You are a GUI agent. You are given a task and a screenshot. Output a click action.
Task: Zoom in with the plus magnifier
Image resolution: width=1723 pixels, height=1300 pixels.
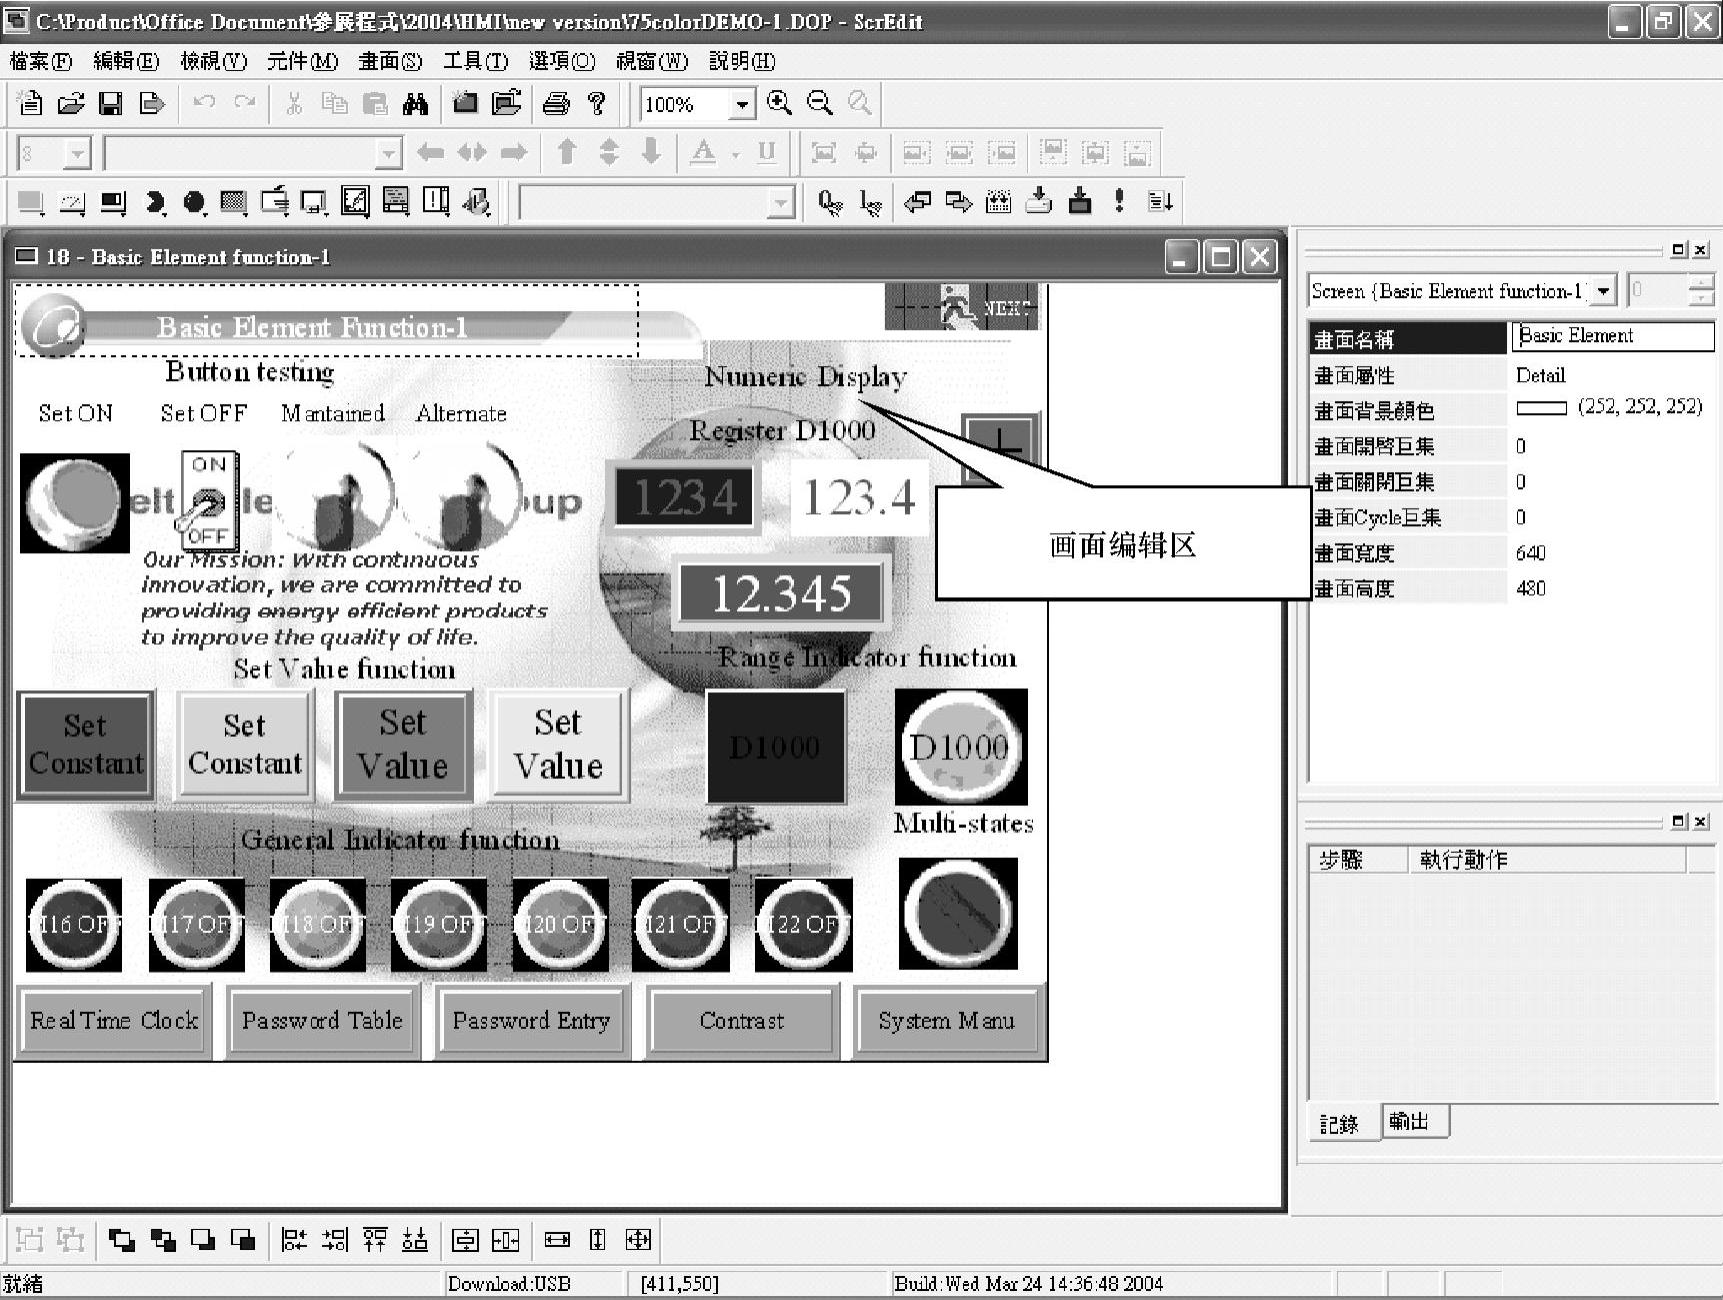coord(779,103)
